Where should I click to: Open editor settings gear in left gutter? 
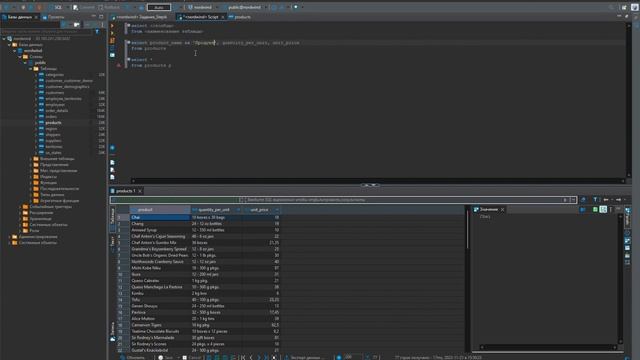(113, 148)
